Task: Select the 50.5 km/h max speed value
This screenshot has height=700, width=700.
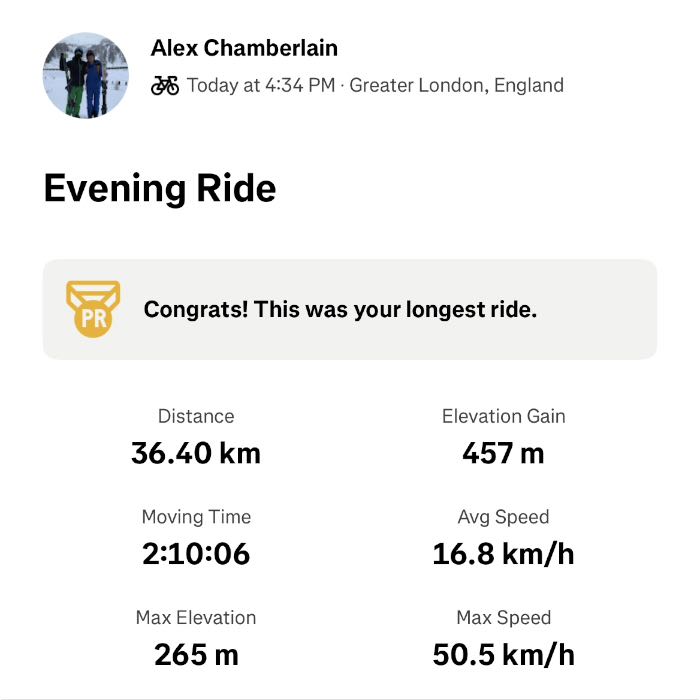Action: point(503,655)
